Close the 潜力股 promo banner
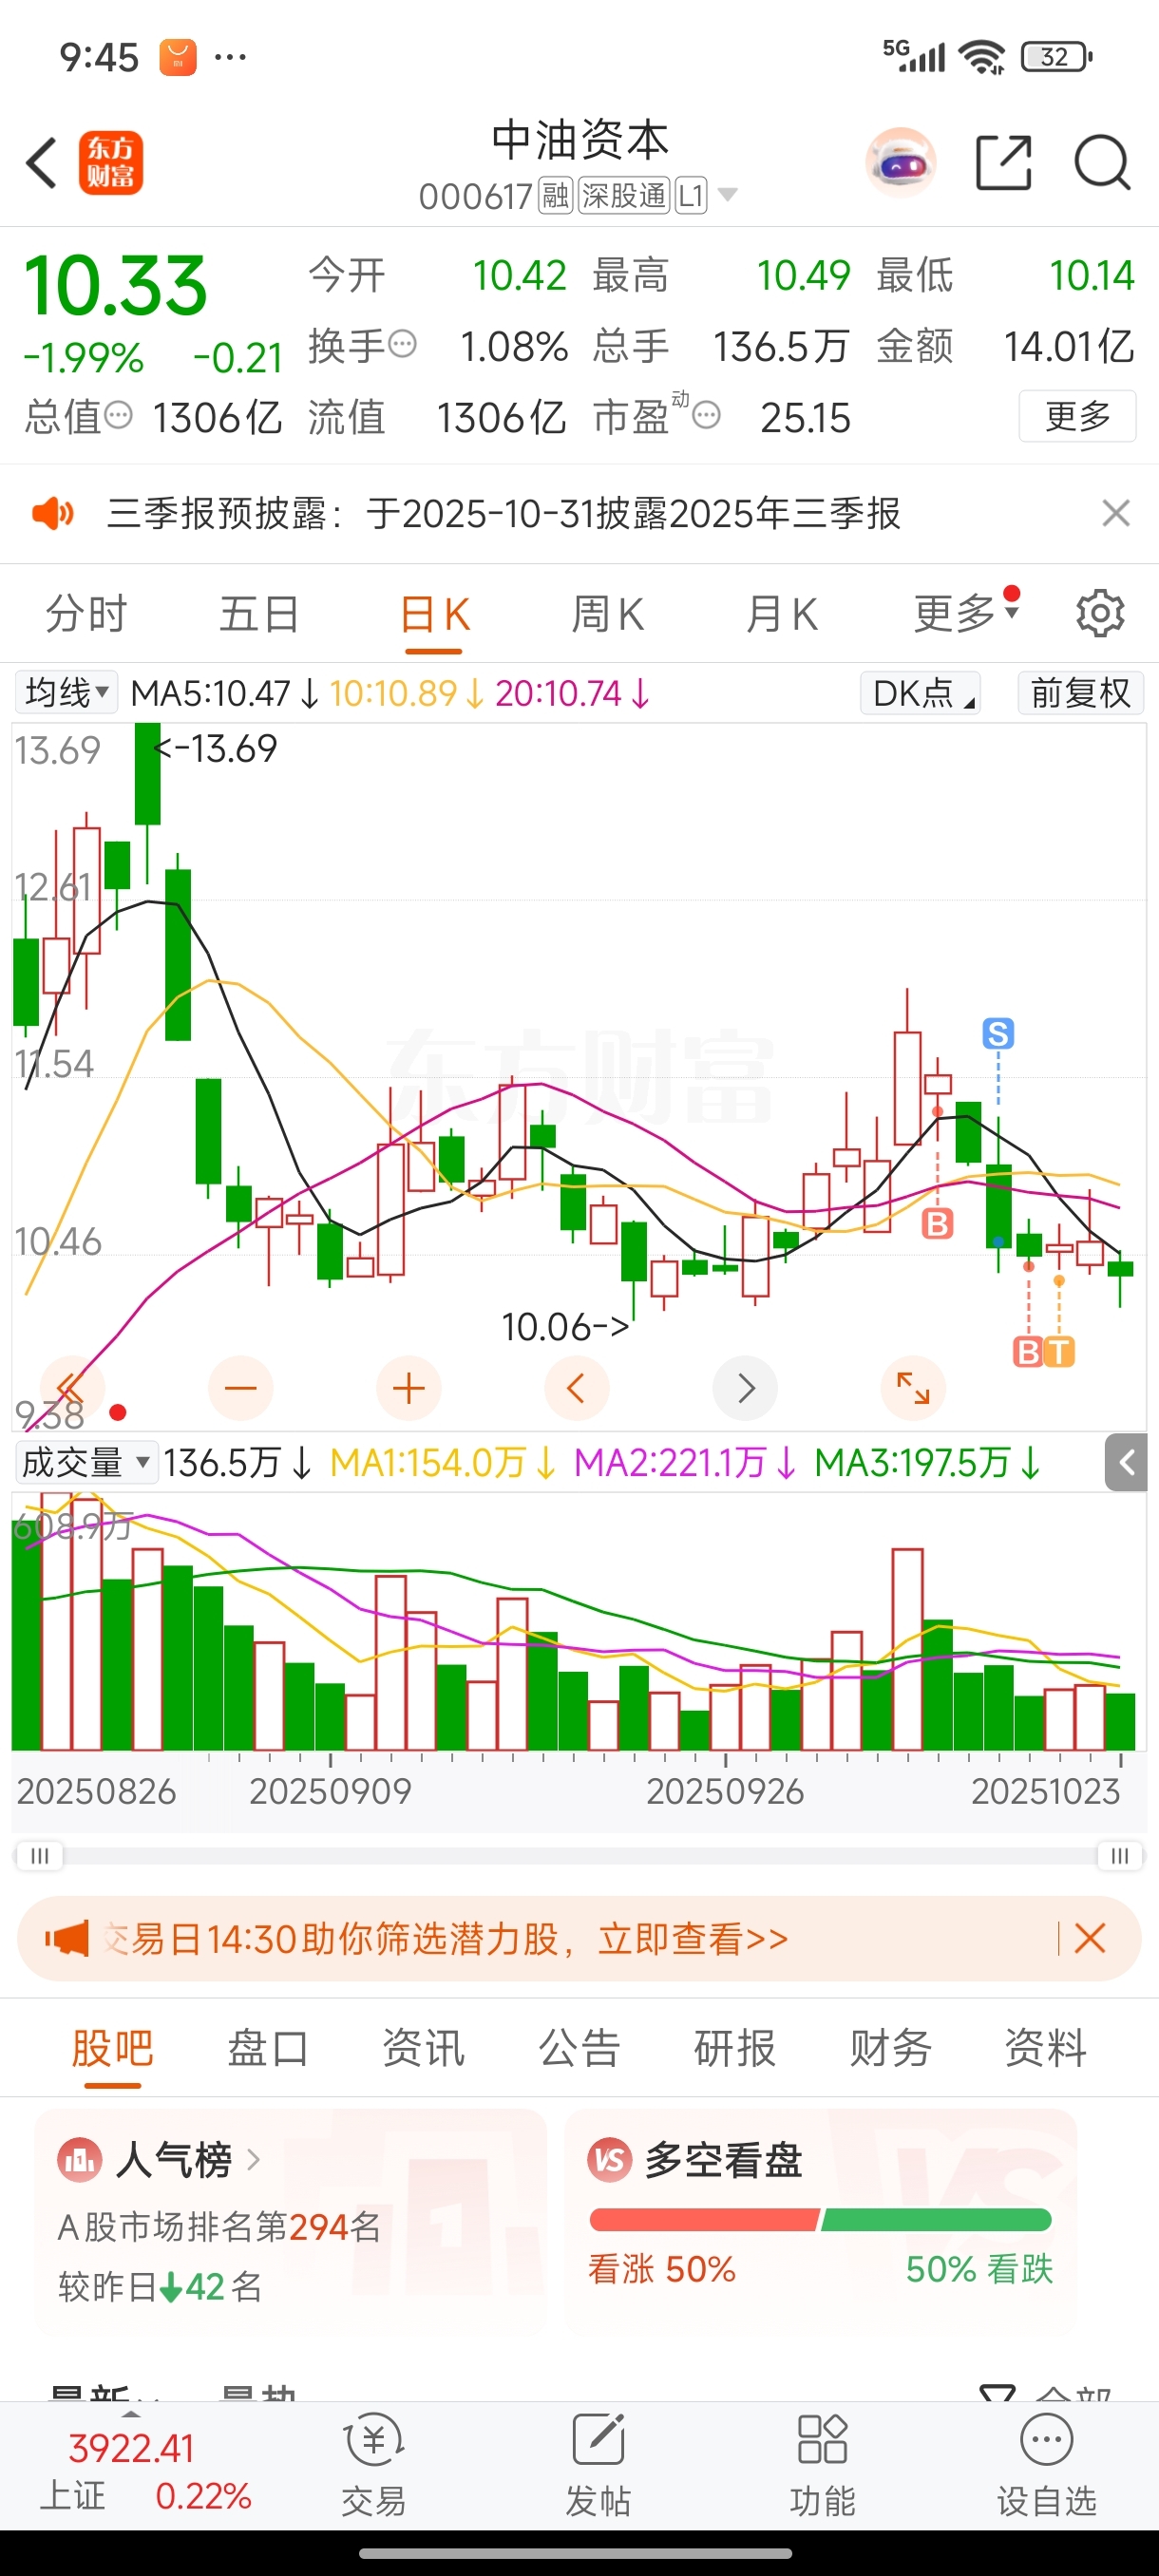Screen dimensions: 1159x2576 (x=1090, y=1938)
